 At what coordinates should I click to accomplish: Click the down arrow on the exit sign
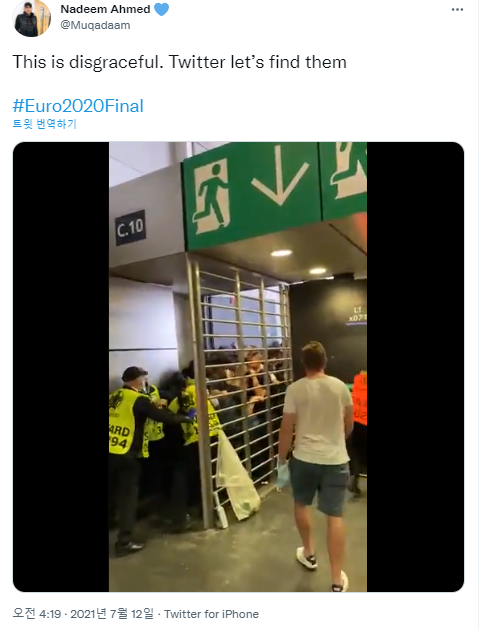pyautogui.click(x=280, y=175)
